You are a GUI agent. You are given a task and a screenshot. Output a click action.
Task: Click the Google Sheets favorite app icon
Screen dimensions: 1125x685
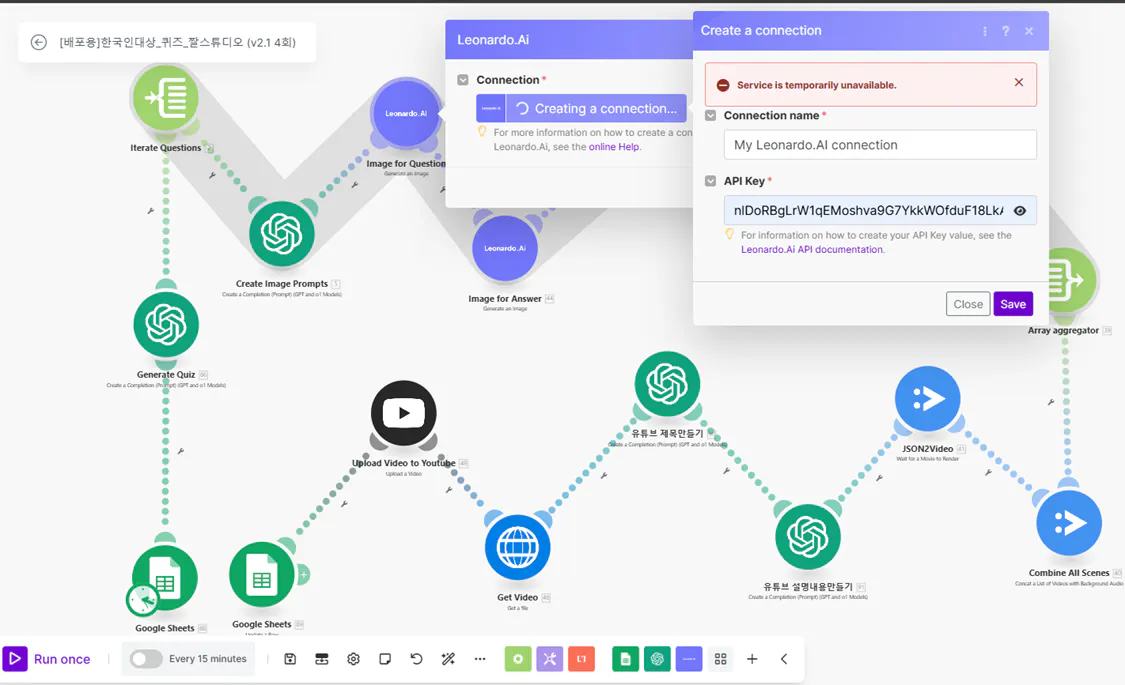(626, 658)
